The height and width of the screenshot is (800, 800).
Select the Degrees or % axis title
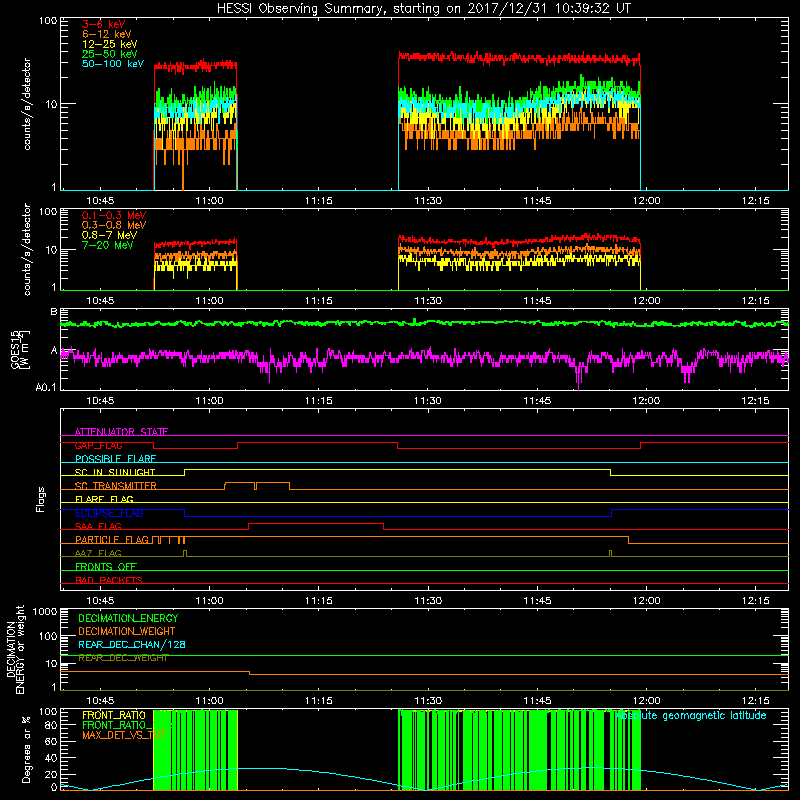pos(26,749)
